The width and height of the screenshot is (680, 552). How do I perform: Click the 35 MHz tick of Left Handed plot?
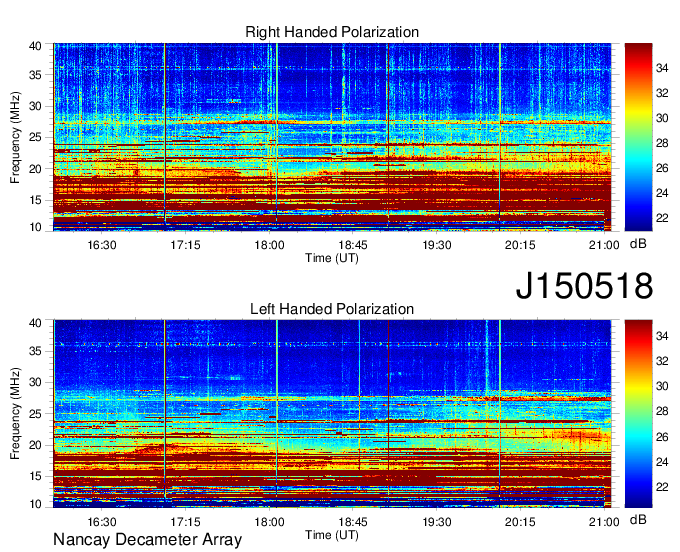[x=35, y=351]
